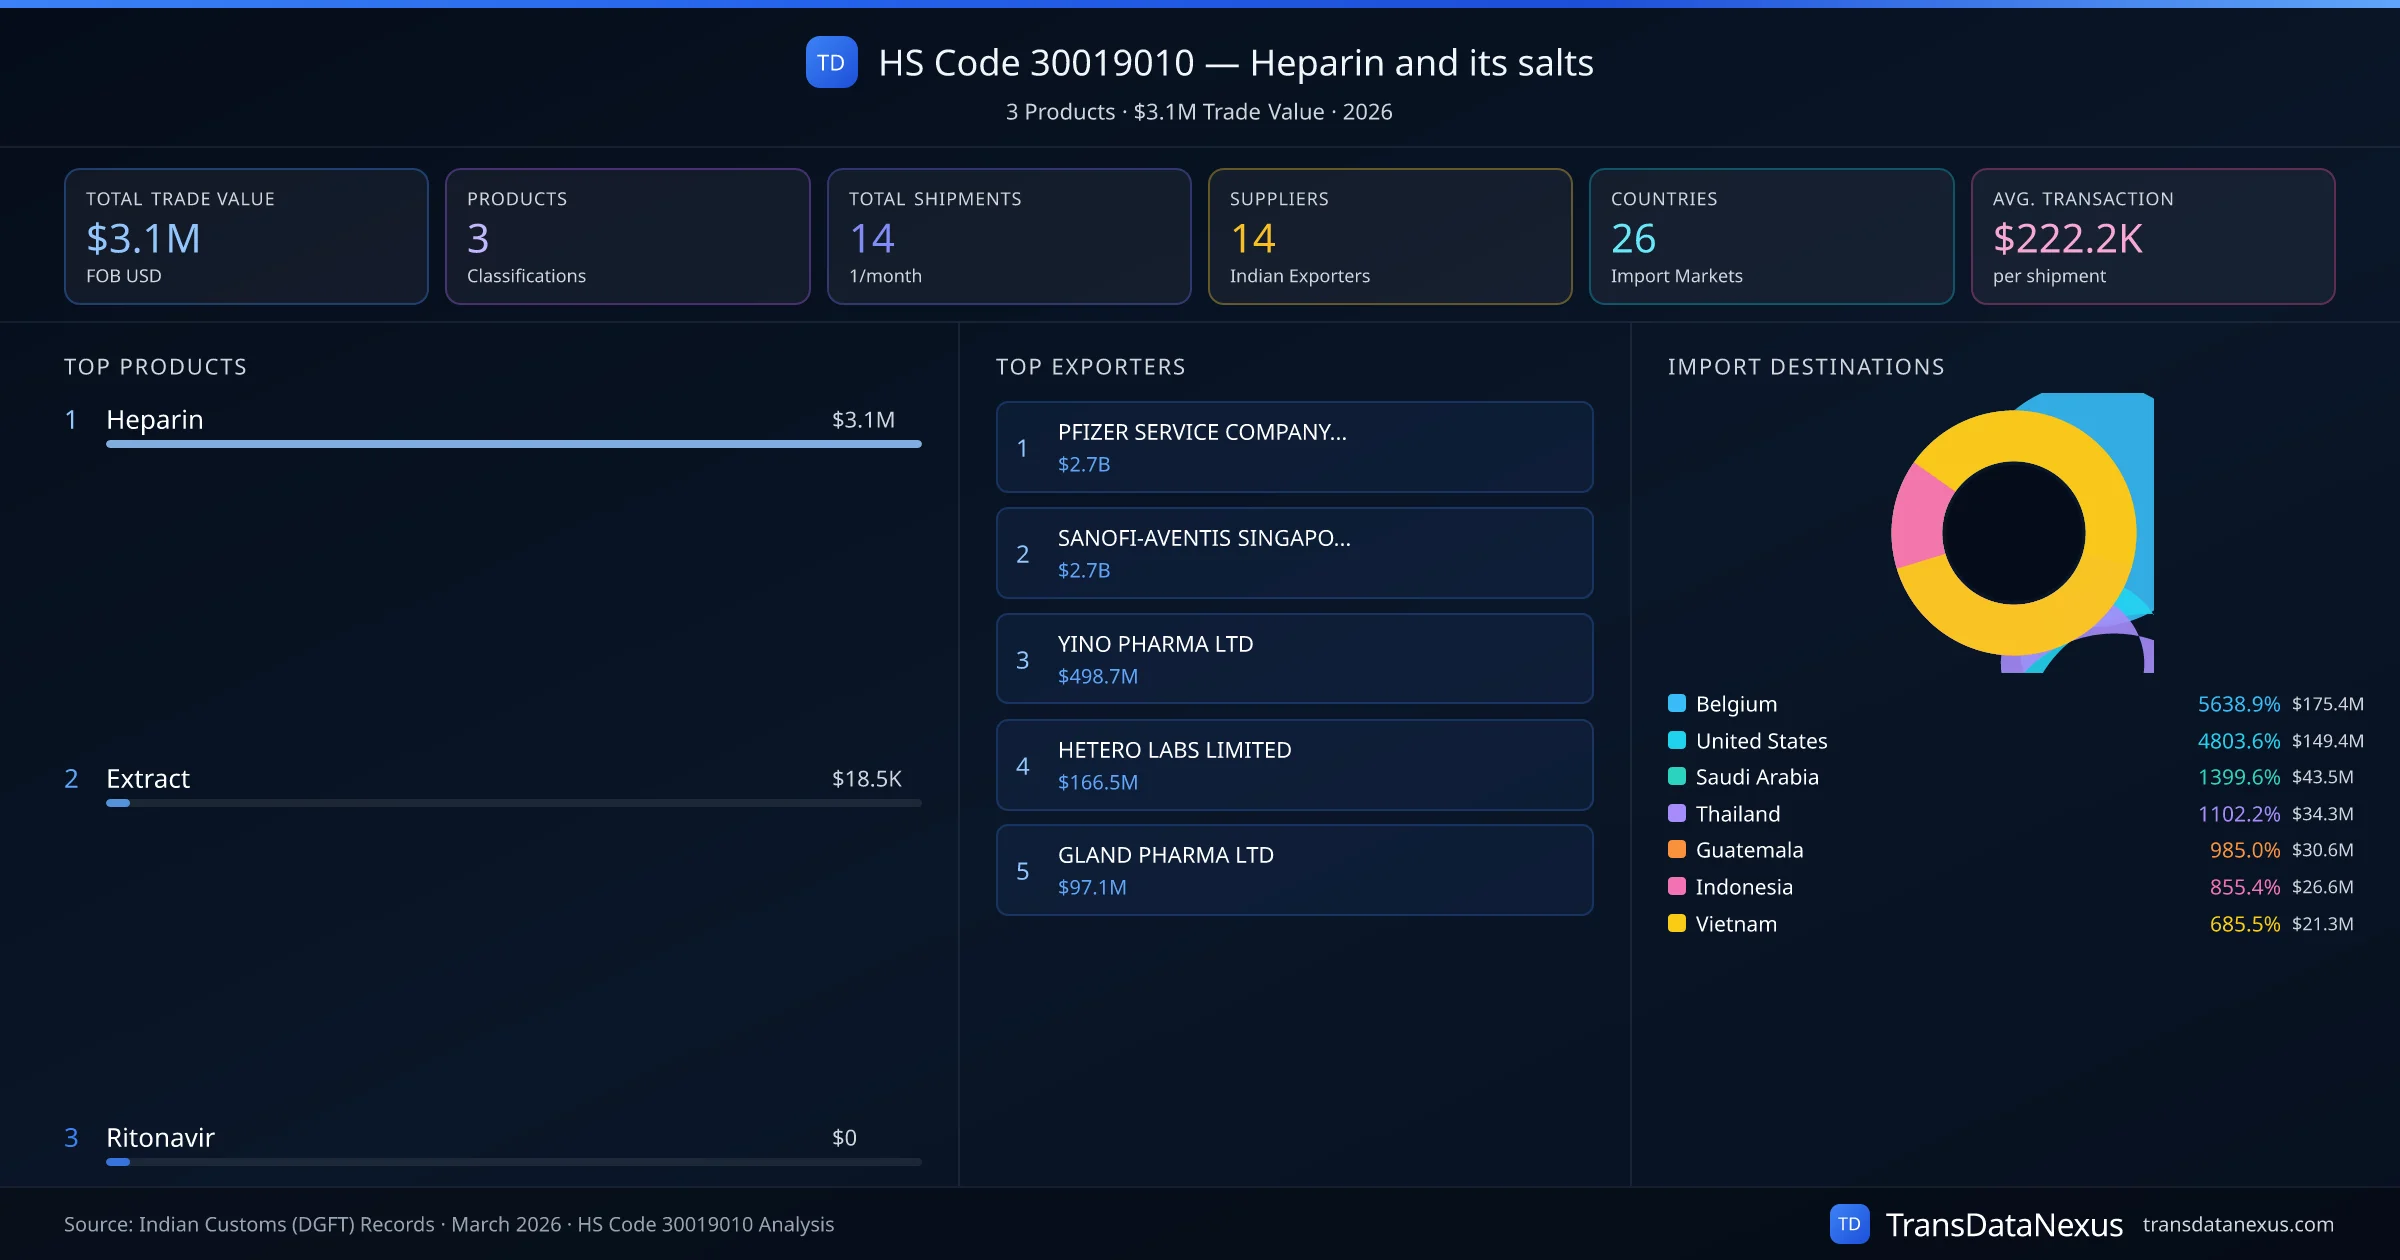This screenshot has height=1260, width=2400.
Task: Click the Ritonavir product progress bar
Action: click(513, 1162)
